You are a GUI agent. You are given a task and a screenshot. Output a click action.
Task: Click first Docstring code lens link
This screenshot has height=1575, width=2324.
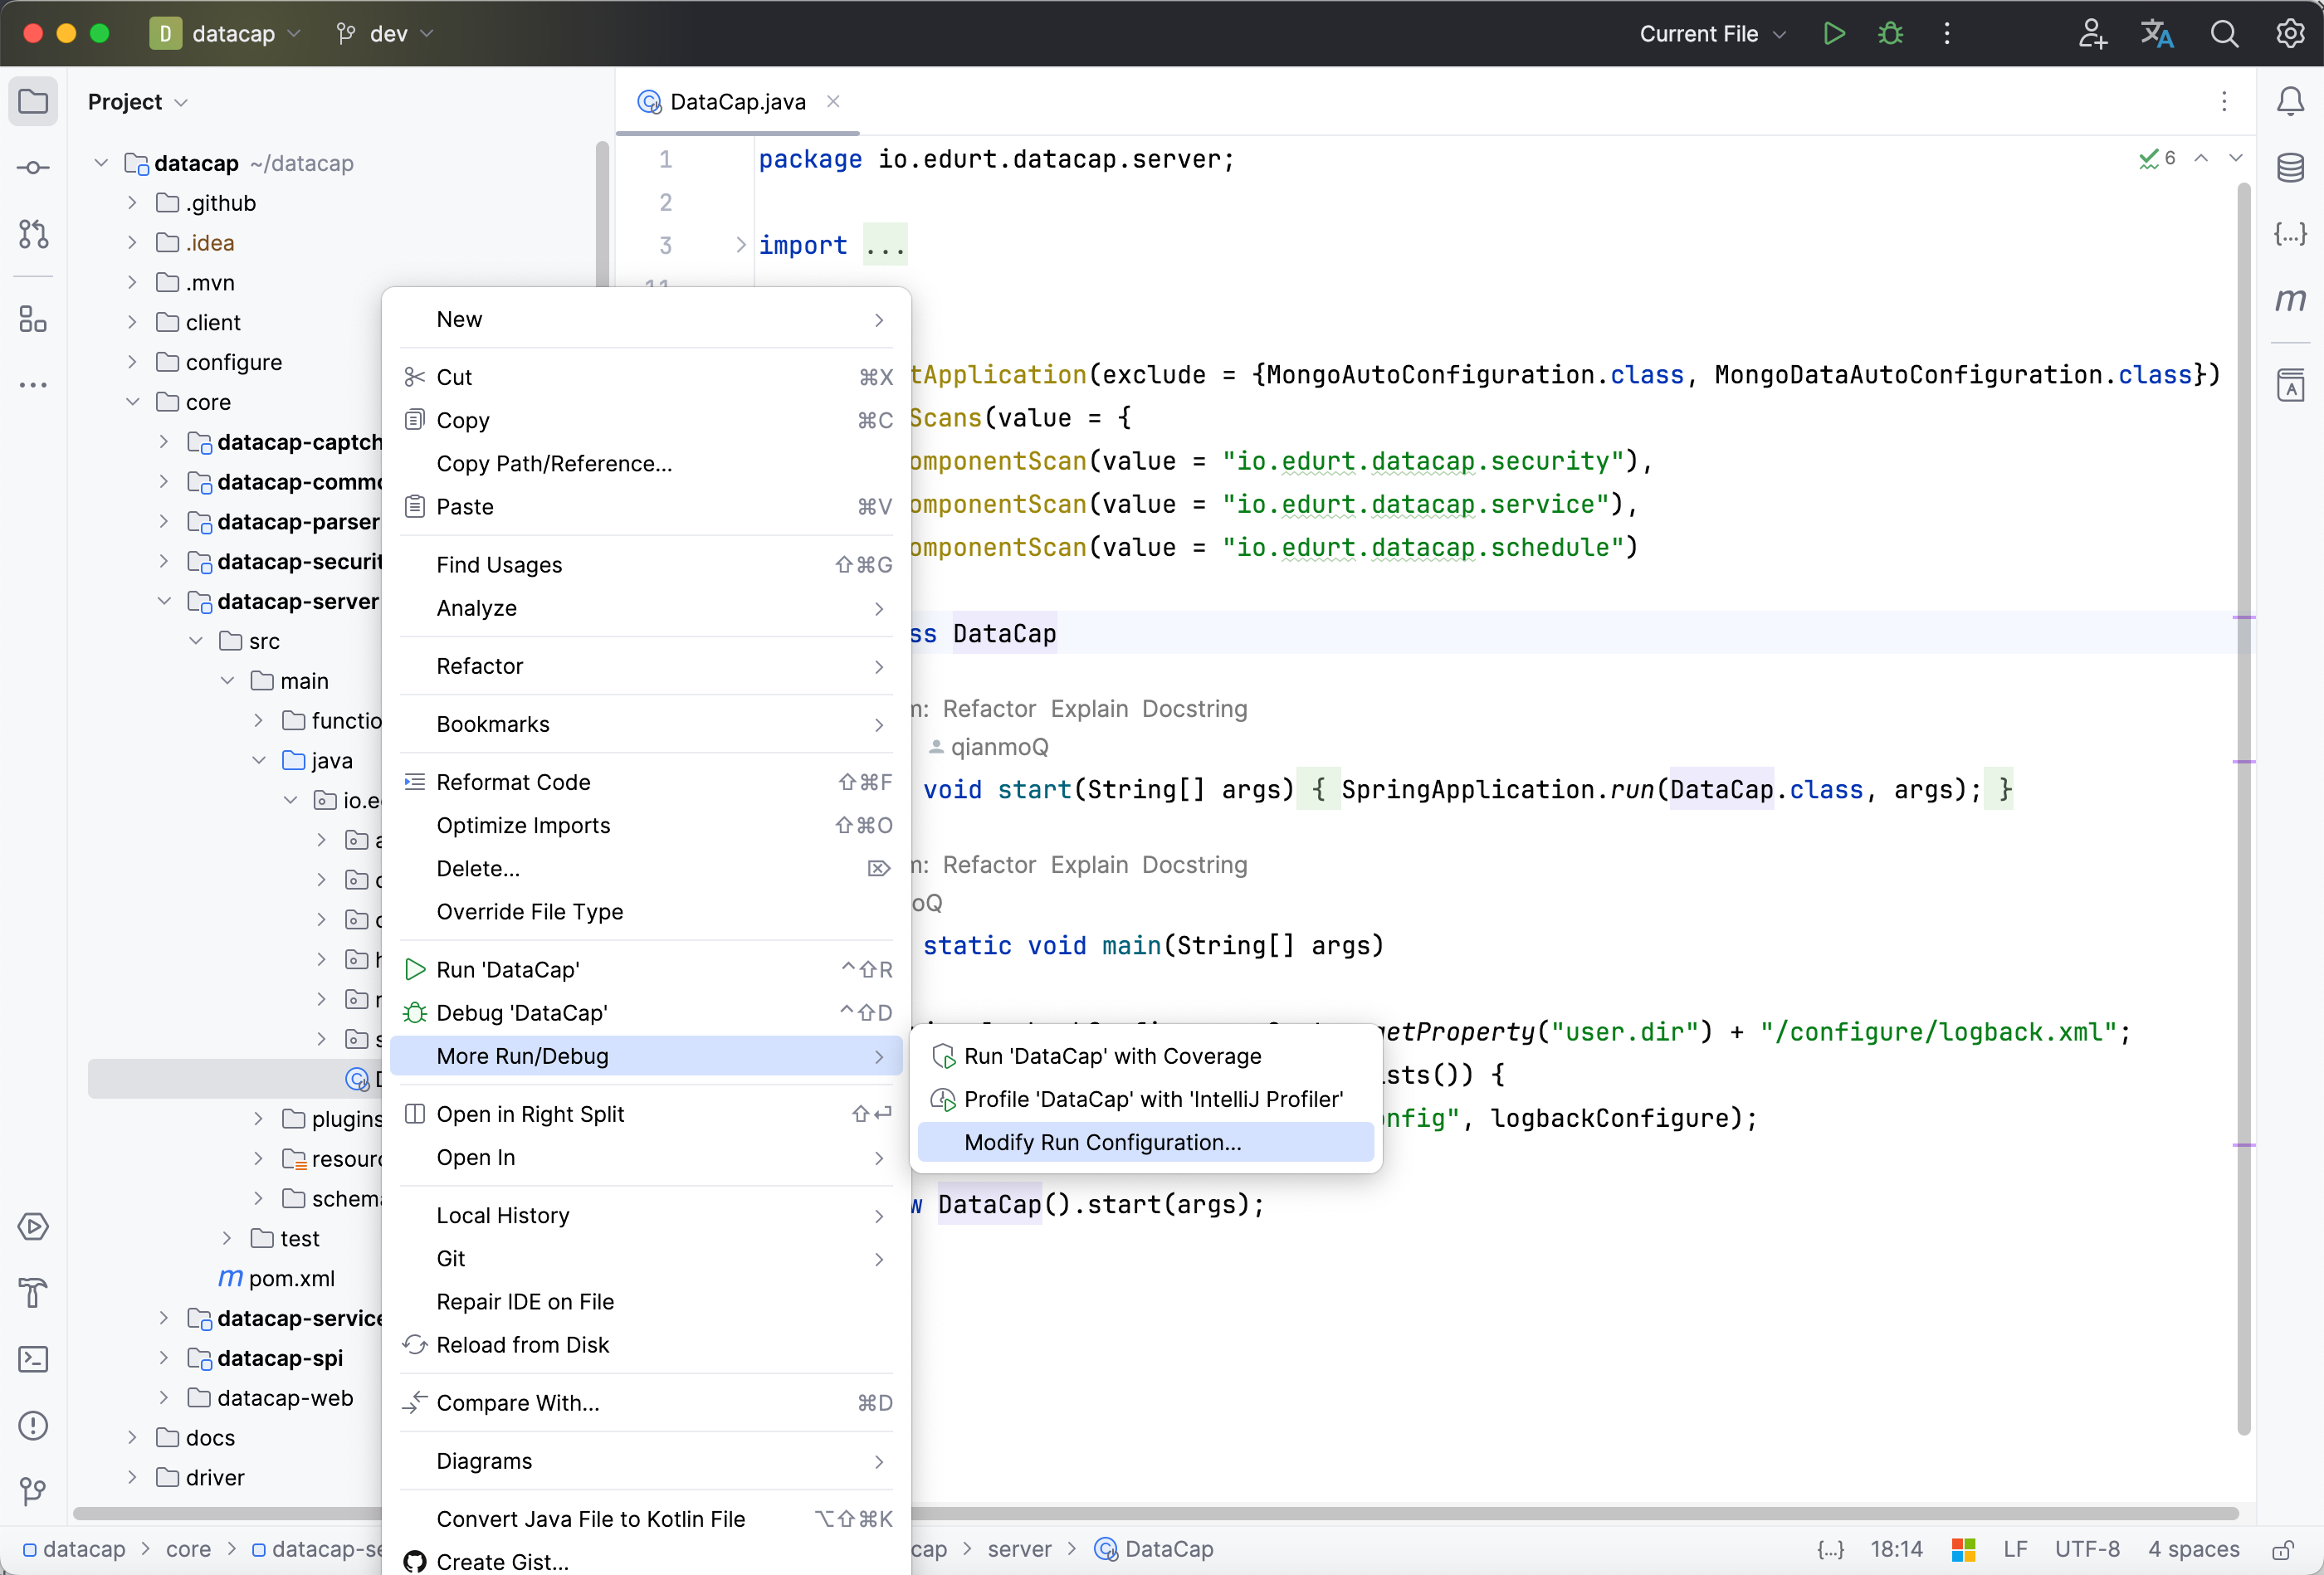click(1194, 709)
